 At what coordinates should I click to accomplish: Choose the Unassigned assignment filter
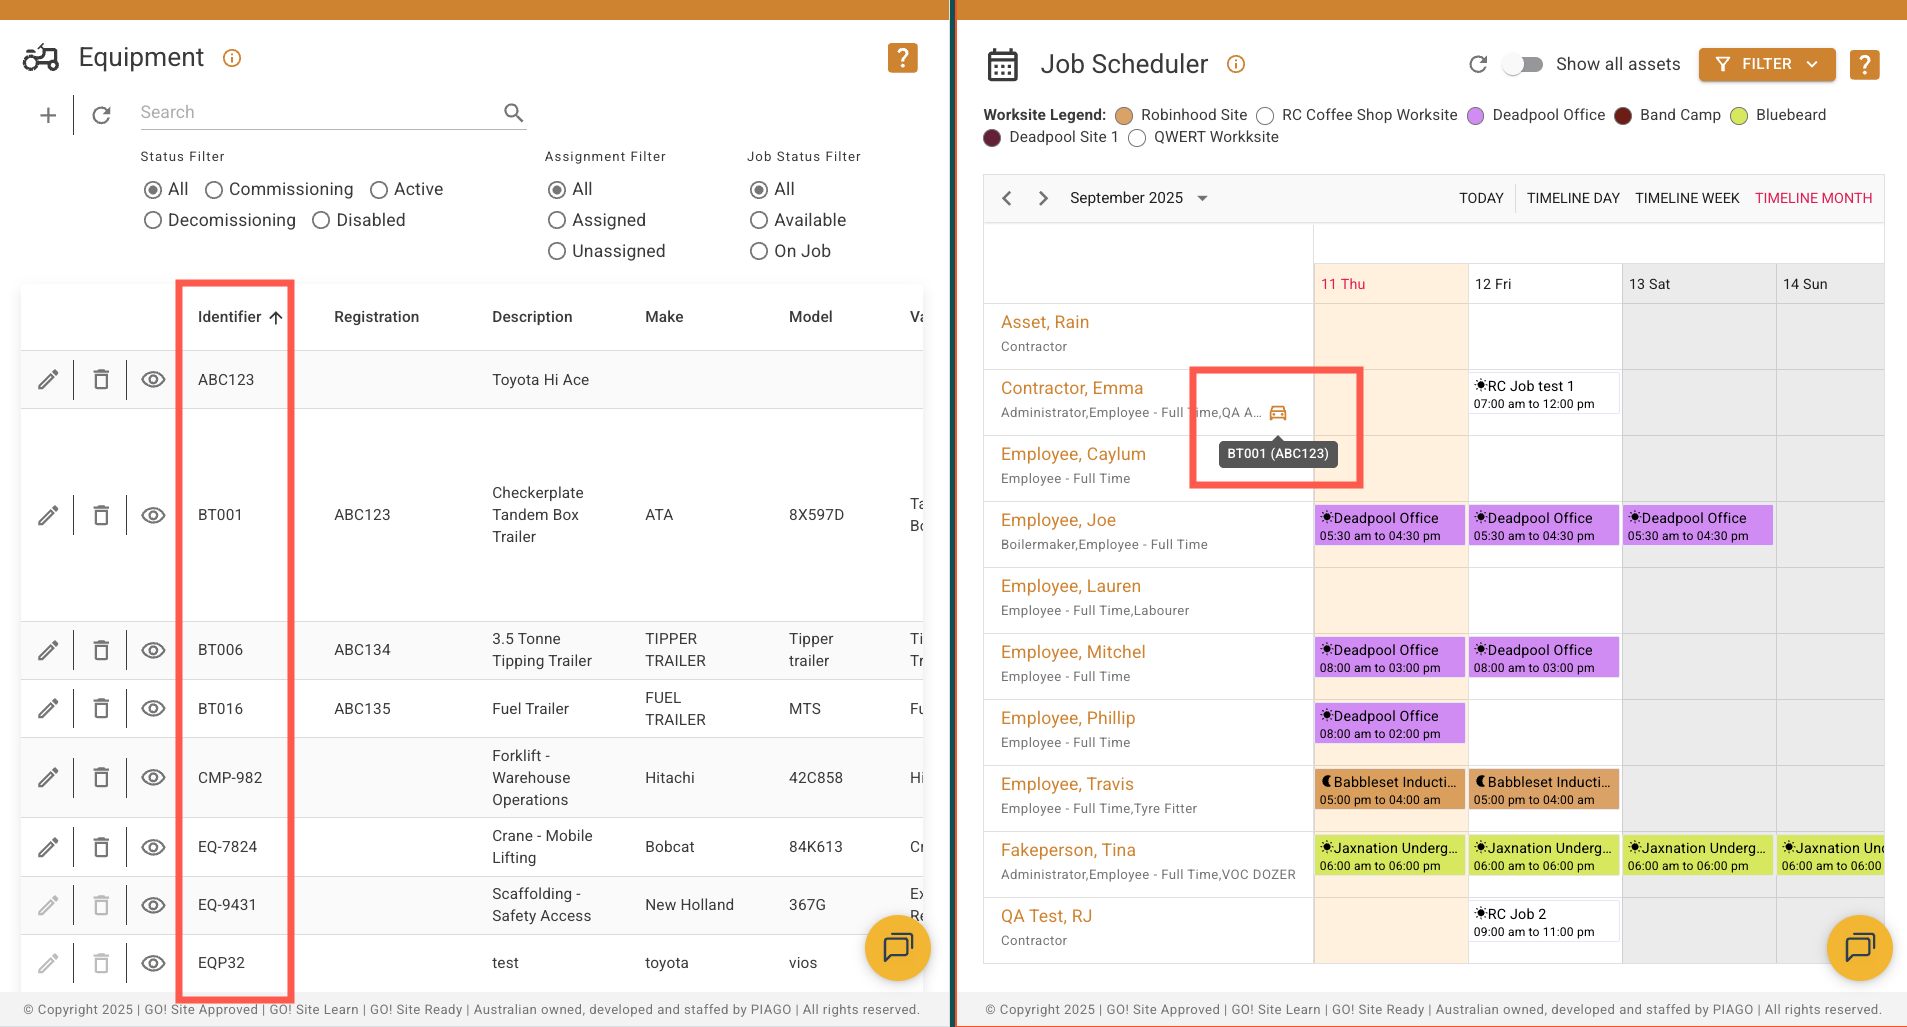pos(557,251)
